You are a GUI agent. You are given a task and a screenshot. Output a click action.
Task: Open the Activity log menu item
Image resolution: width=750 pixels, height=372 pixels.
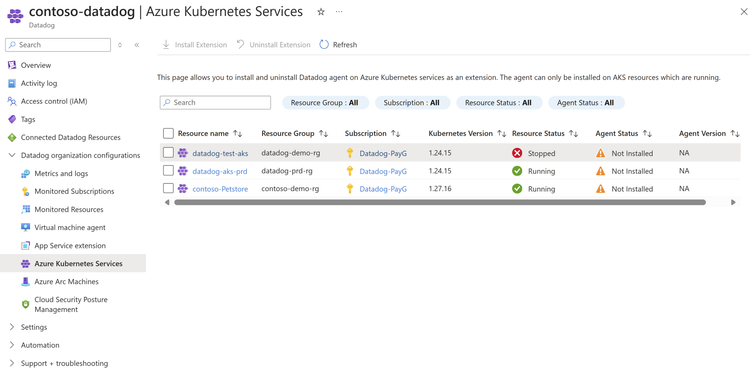39,83
